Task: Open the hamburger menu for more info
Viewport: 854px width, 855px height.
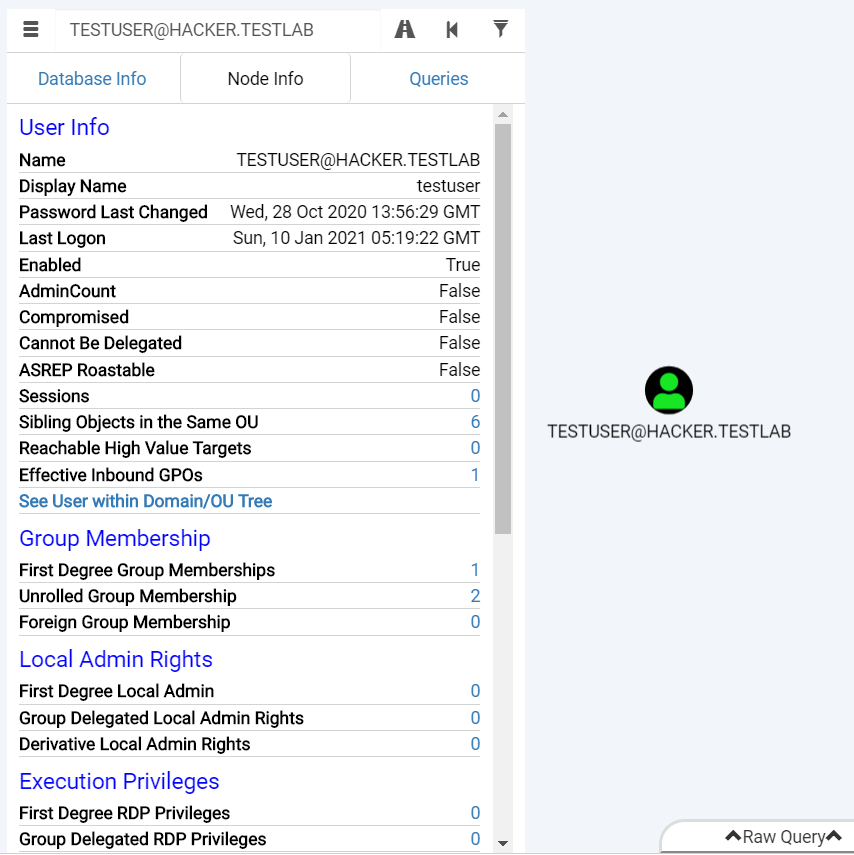Action: click(x=31, y=30)
